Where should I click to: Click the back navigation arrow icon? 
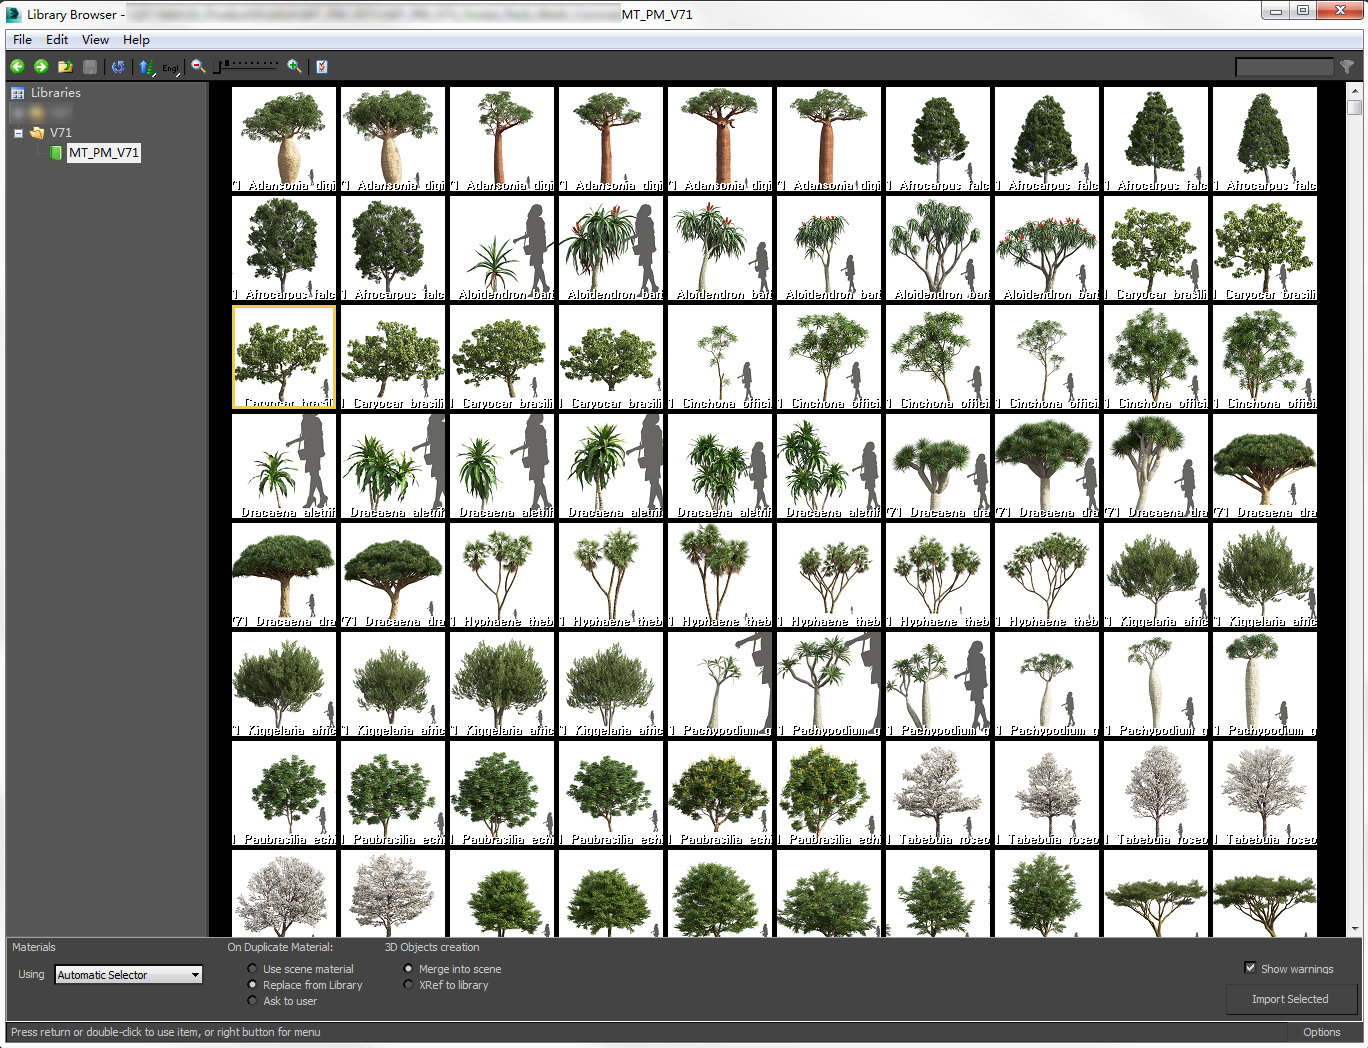tap(17, 66)
